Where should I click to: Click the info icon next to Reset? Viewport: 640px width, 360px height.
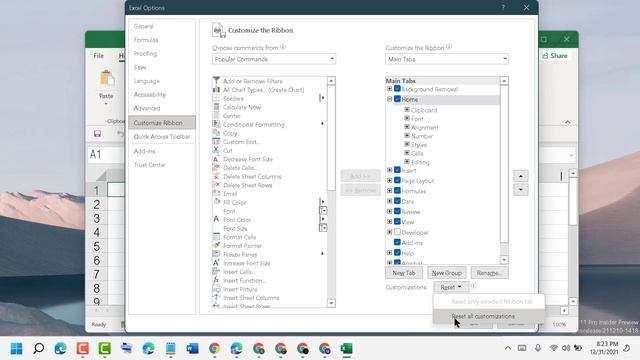473,286
